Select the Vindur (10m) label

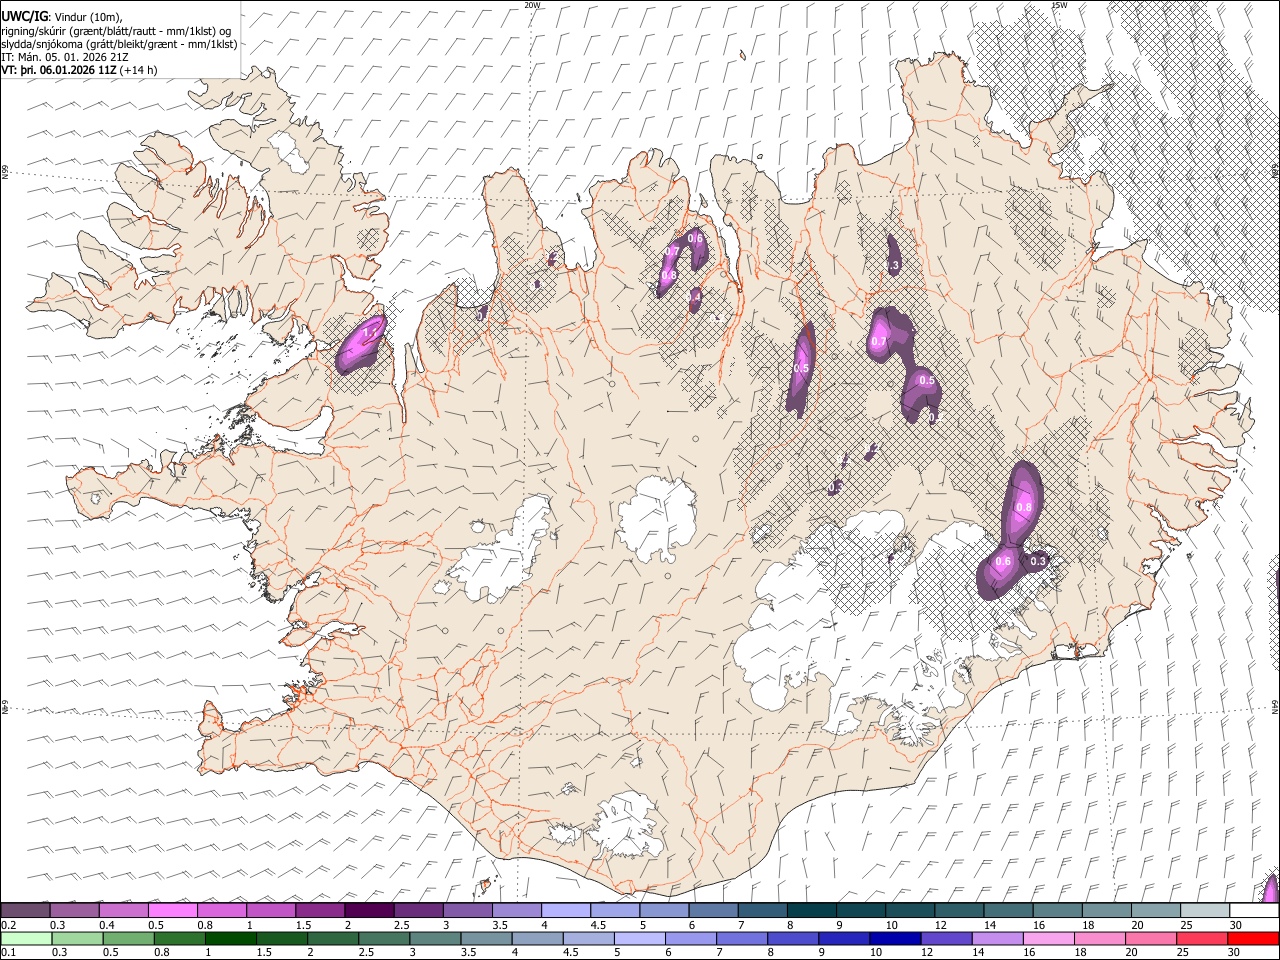point(86,17)
